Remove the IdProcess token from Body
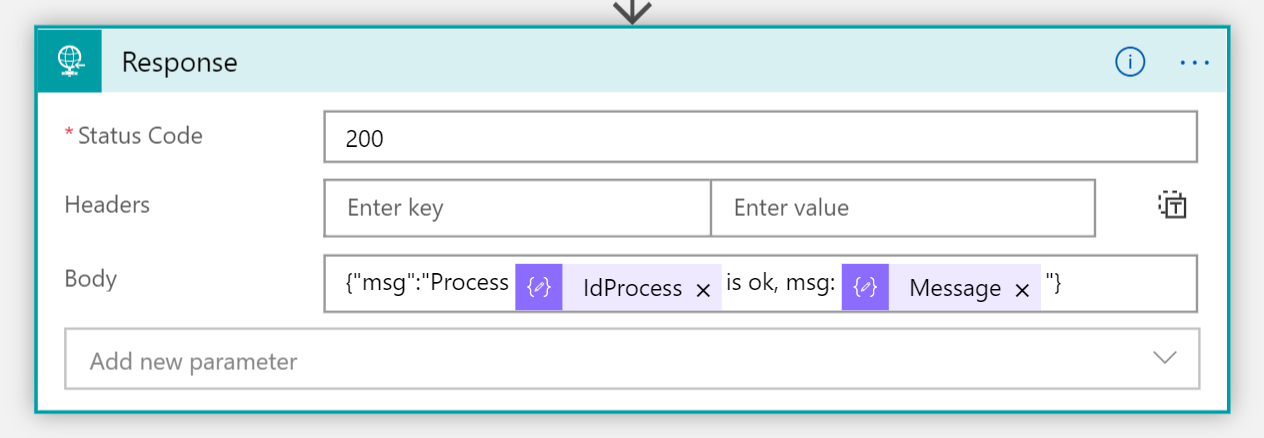The image size is (1264, 438). [703, 290]
